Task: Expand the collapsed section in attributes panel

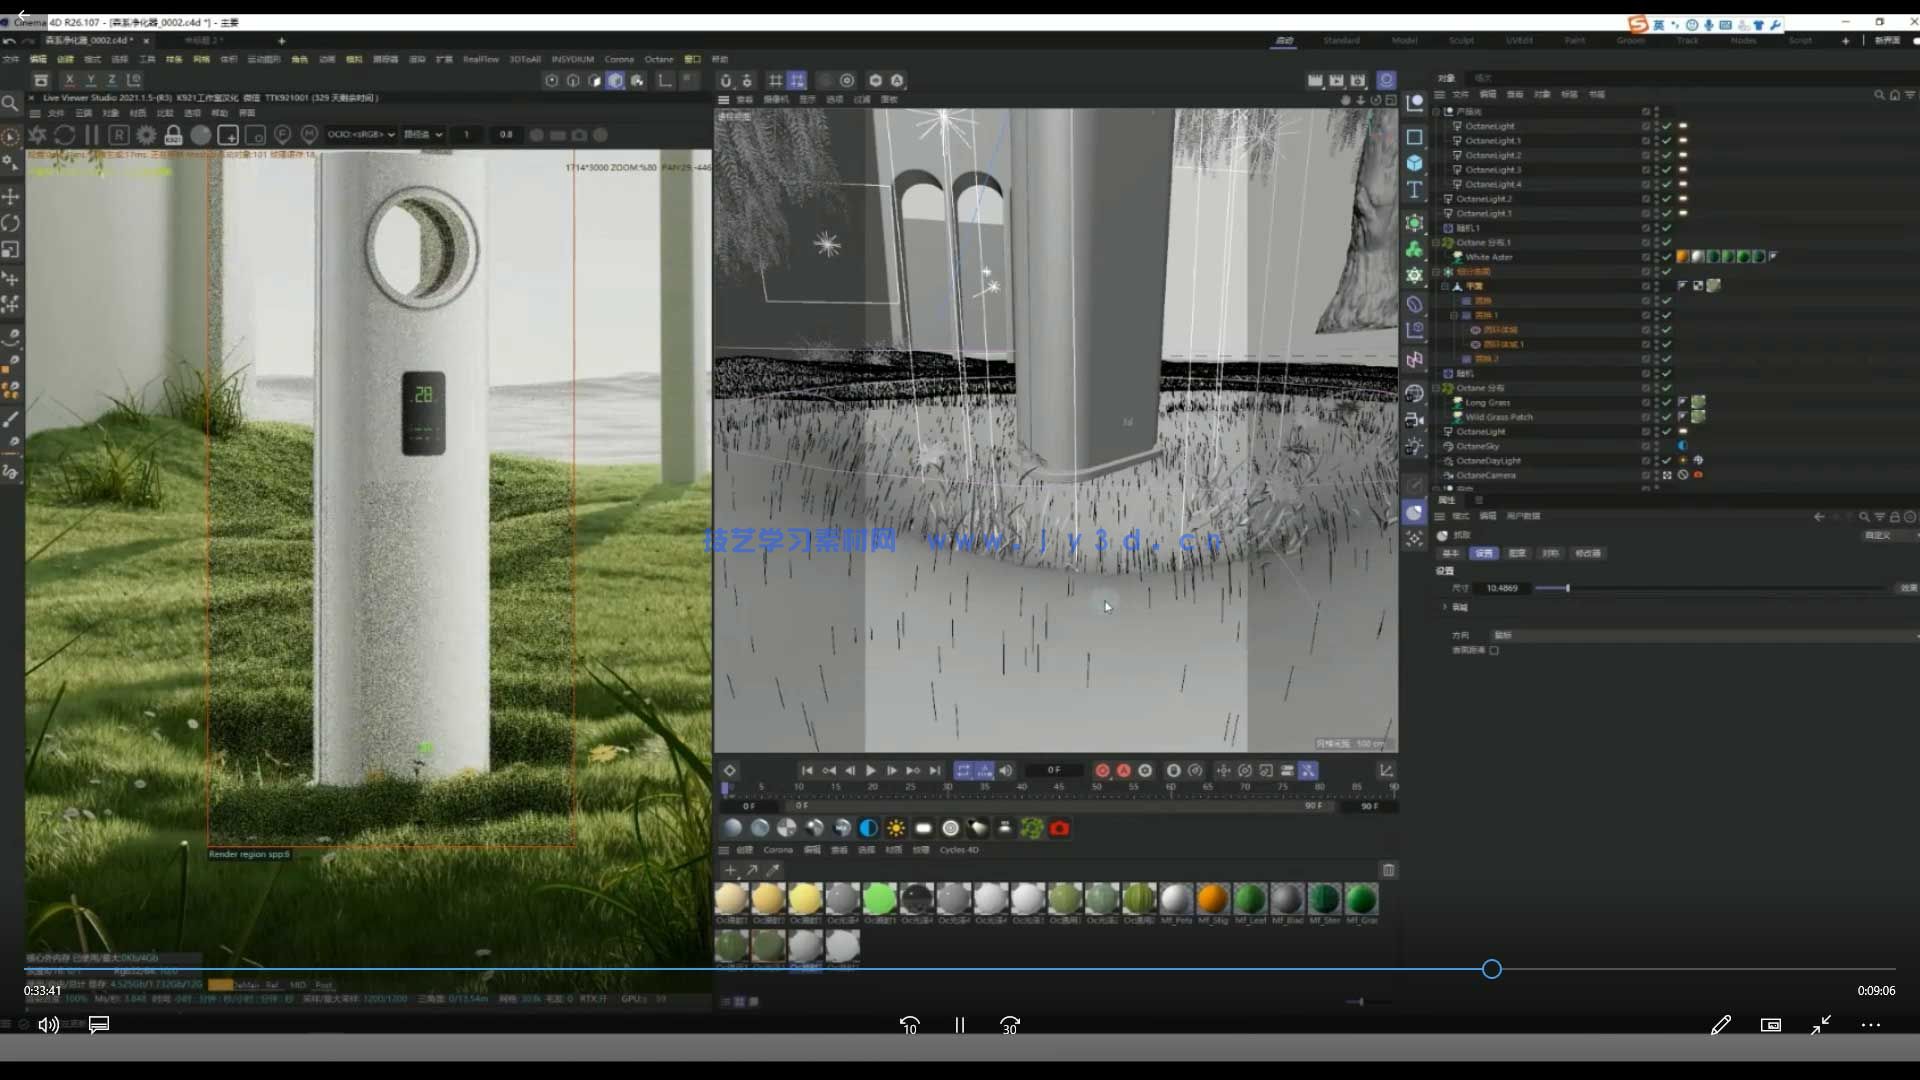Action: pos(1445,607)
